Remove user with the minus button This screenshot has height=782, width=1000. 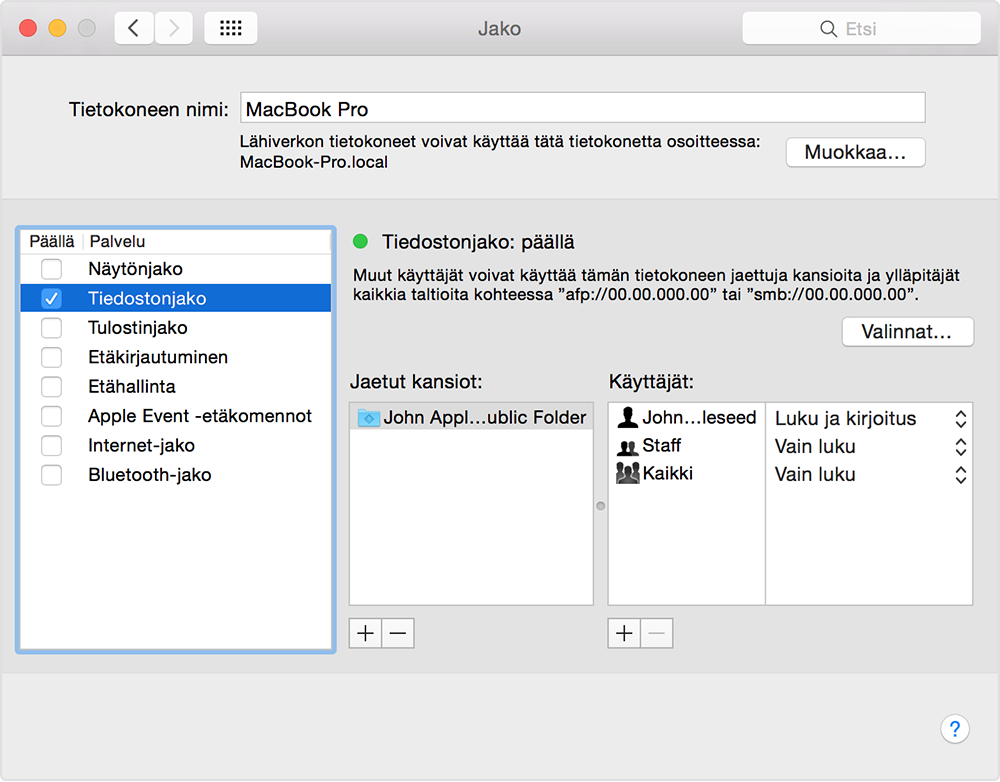click(x=657, y=633)
